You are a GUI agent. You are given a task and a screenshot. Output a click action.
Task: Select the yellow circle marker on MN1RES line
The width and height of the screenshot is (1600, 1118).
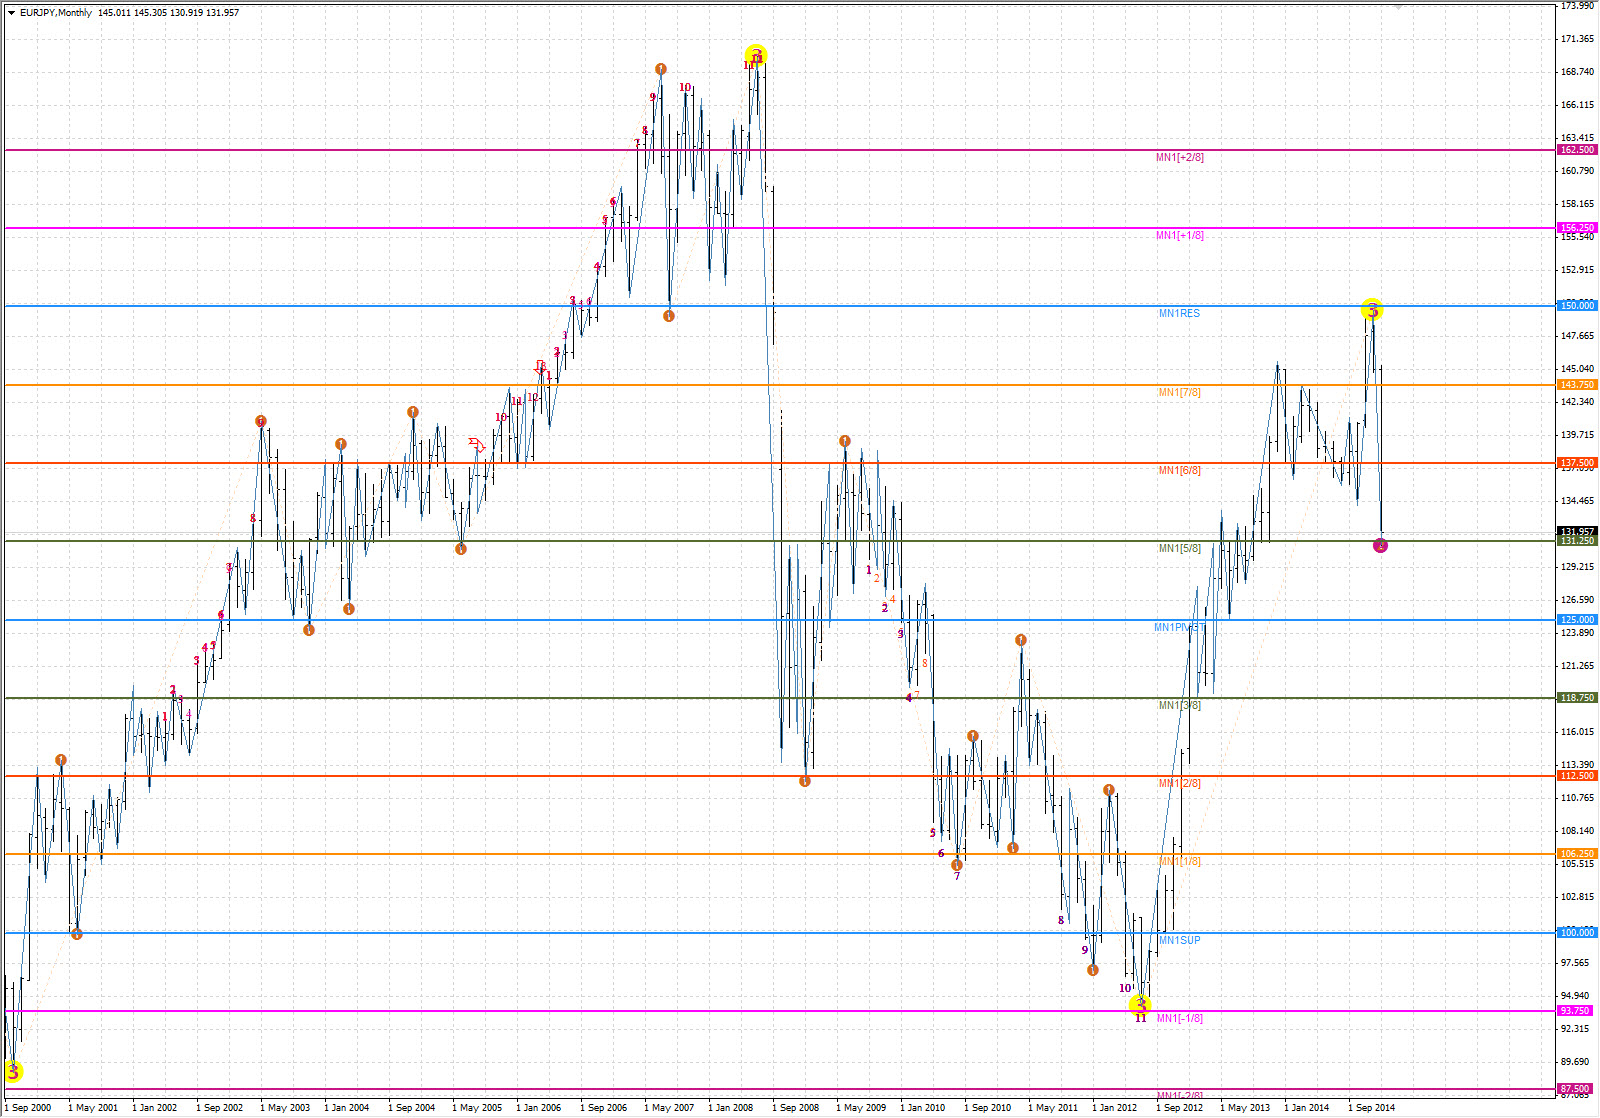tap(1372, 310)
